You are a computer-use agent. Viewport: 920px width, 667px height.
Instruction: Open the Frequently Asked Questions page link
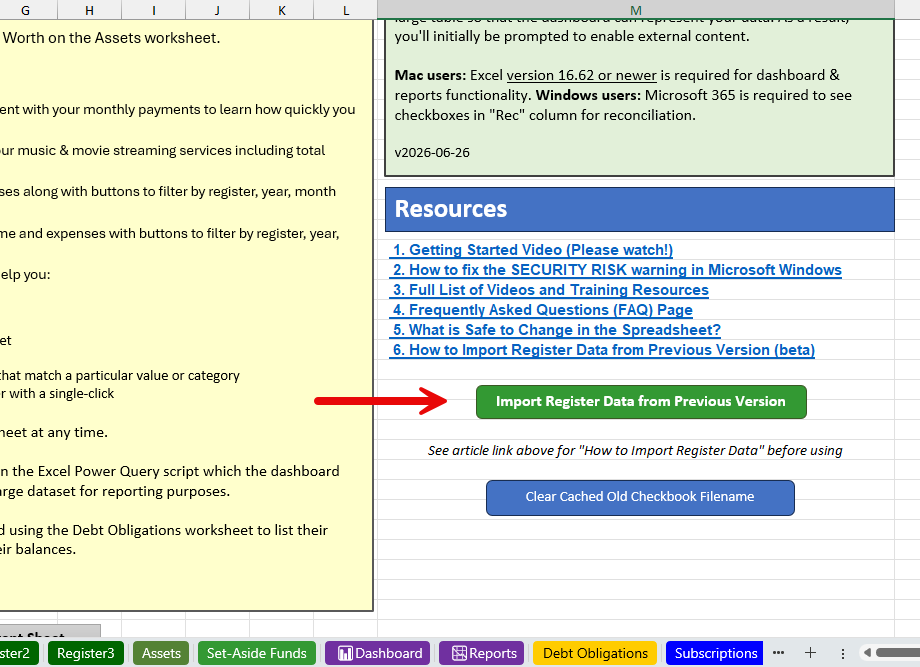coord(543,310)
